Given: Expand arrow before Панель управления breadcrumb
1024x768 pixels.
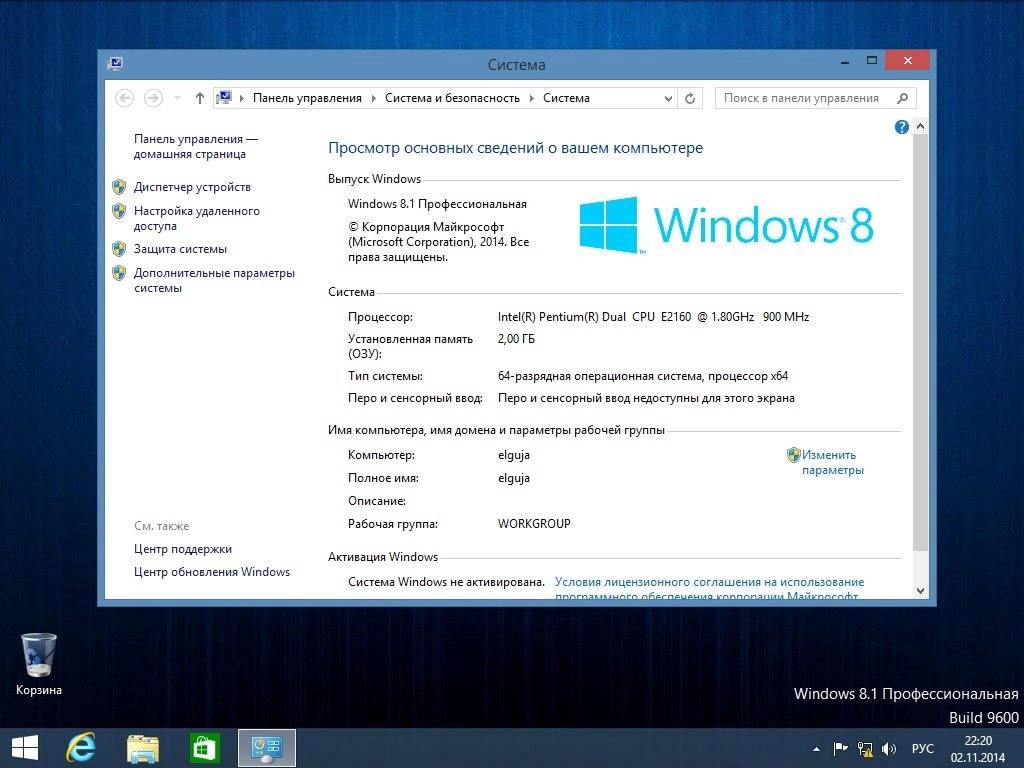Looking at the screenshot, I should tap(242, 98).
